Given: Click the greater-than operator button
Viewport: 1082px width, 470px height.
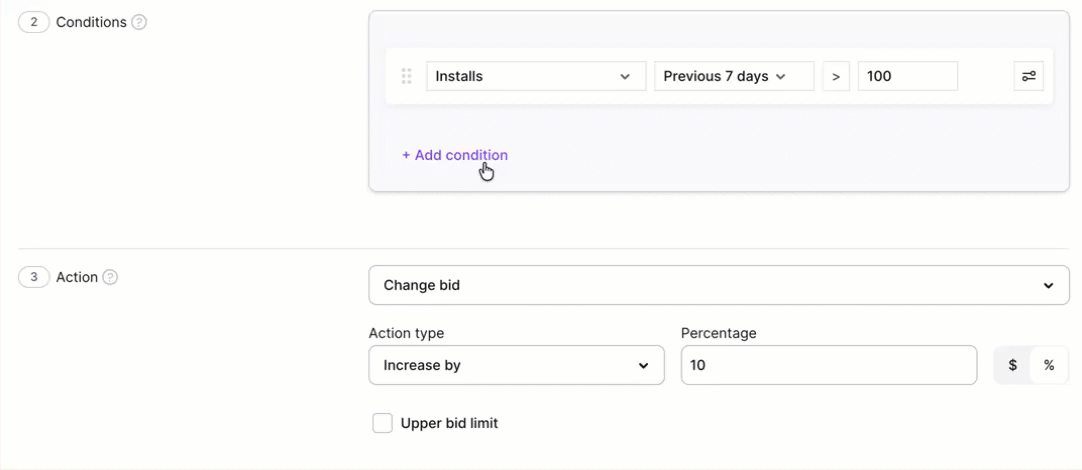Looking at the screenshot, I should [835, 76].
